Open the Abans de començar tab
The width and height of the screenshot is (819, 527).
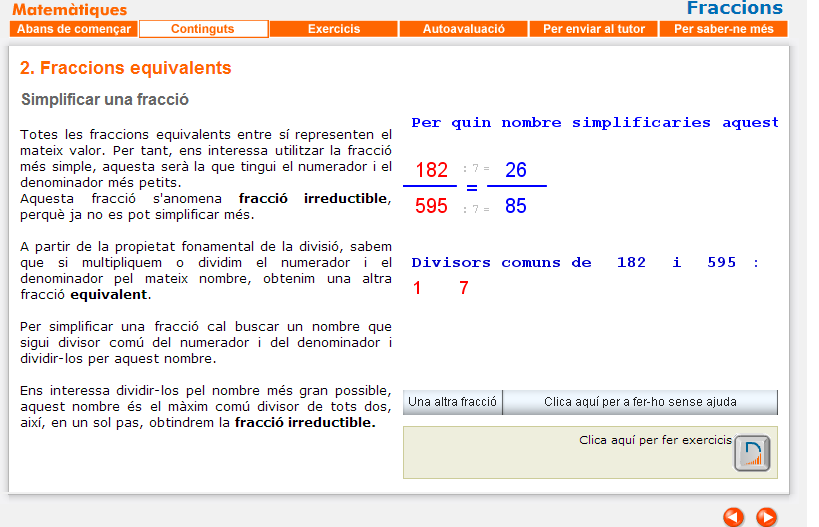(74, 29)
